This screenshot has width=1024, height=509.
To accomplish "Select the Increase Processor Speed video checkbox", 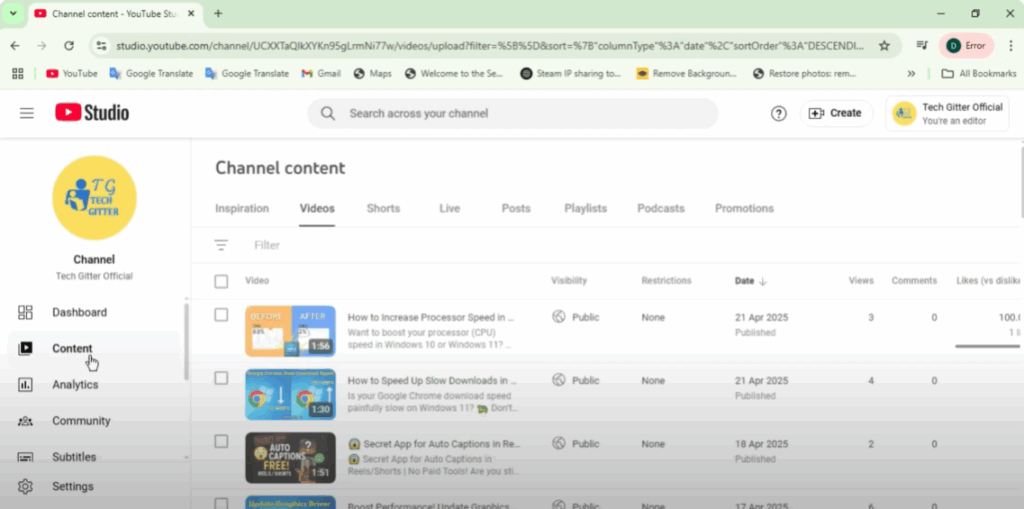I will pyautogui.click(x=222, y=315).
